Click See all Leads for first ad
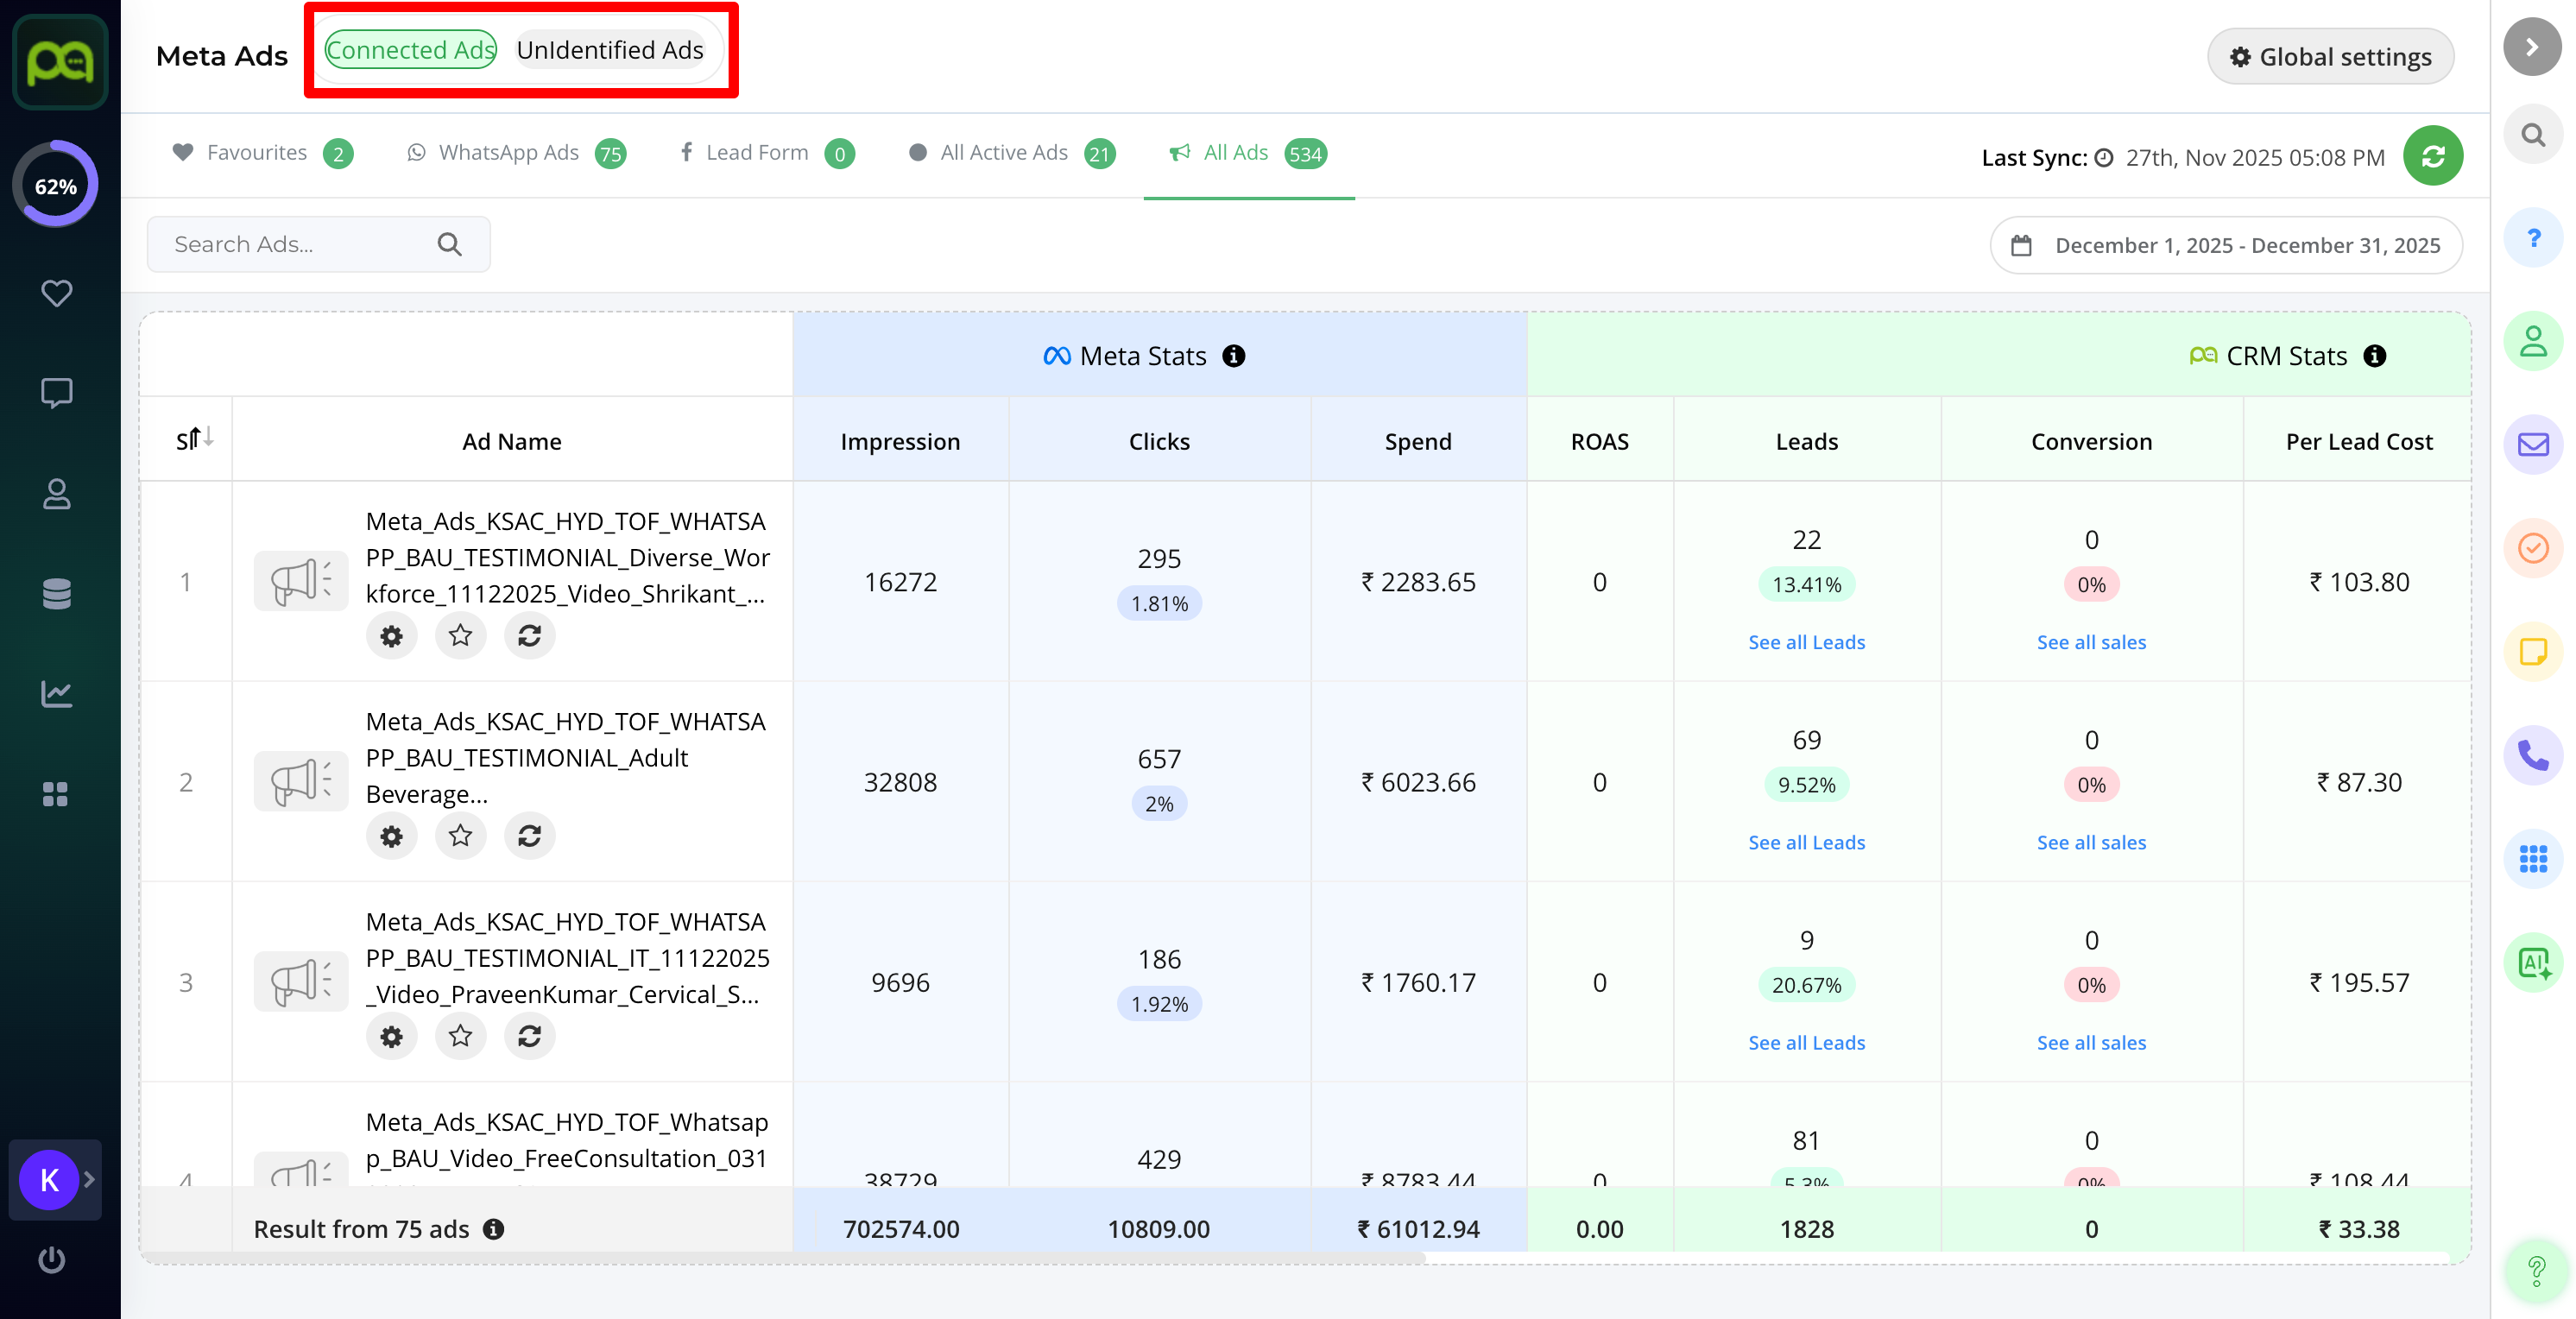 tap(1806, 642)
